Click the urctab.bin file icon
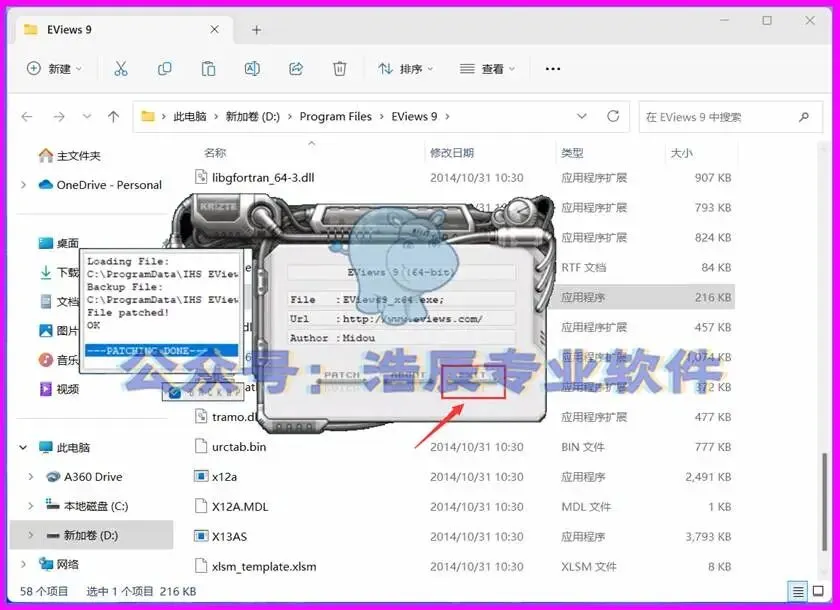The width and height of the screenshot is (840, 610). (x=201, y=446)
